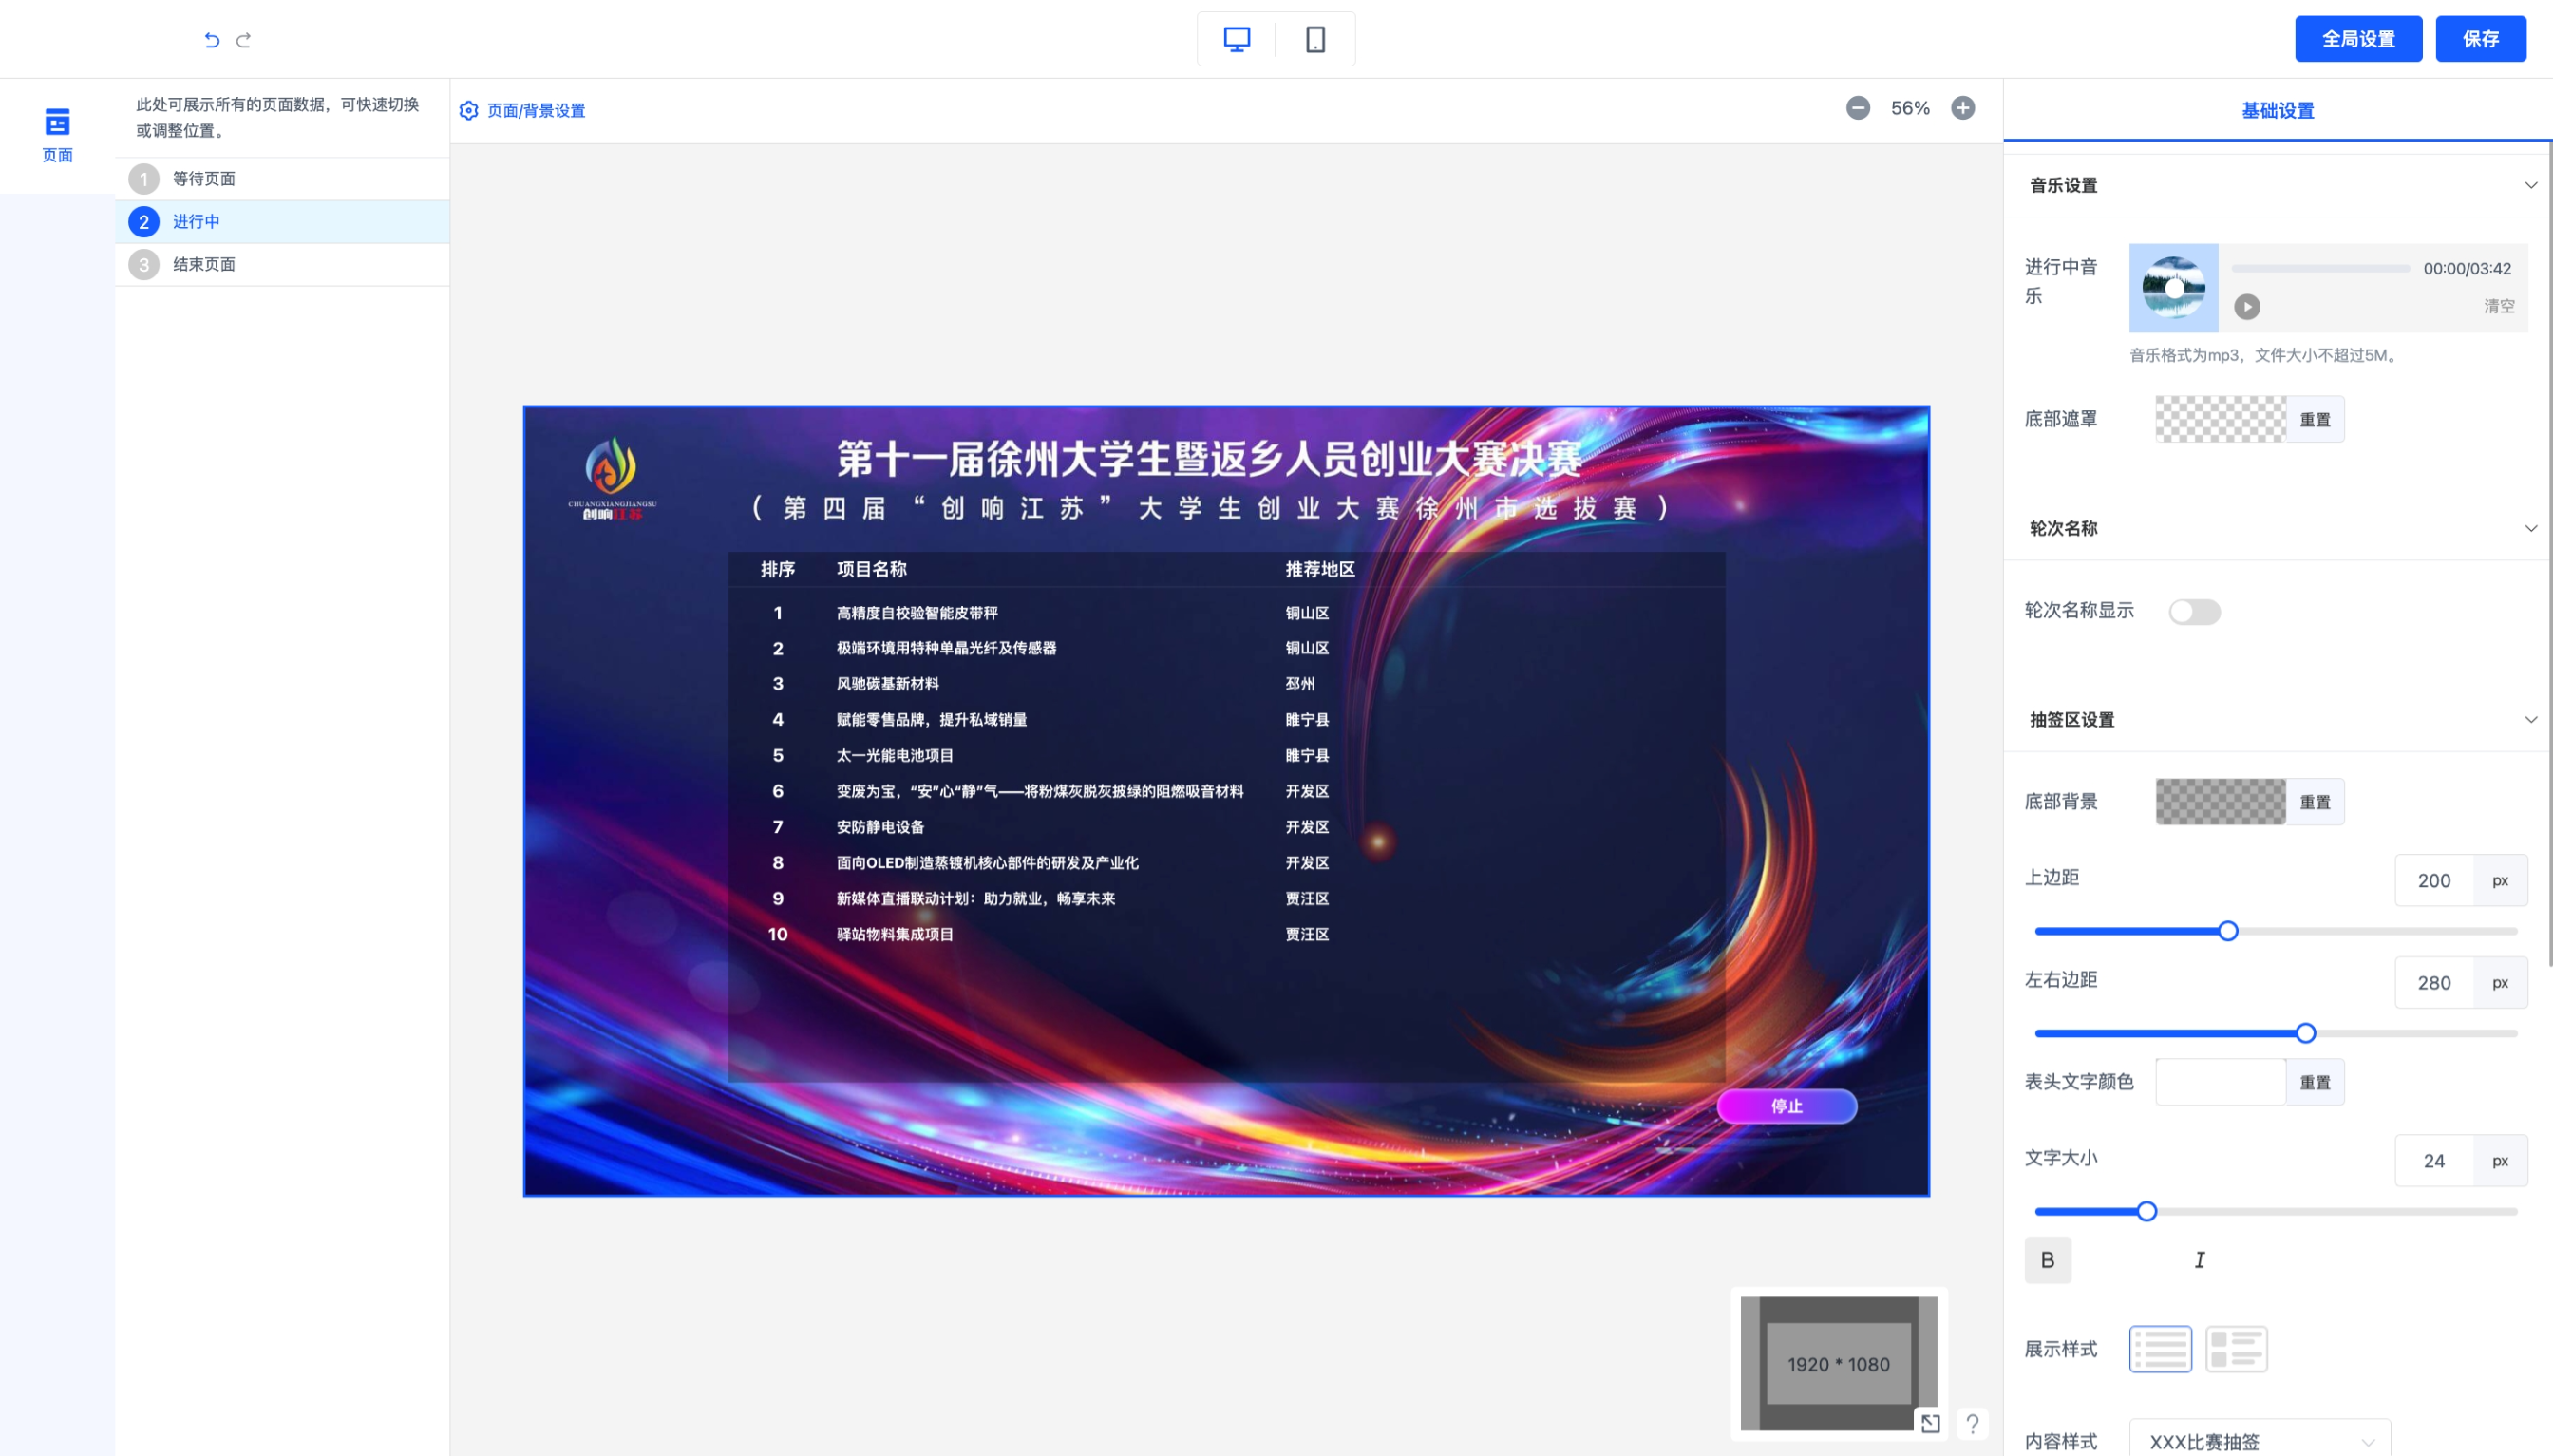Toggle italic text formatting
2553x1456 pixels.
[x=2199, y=1260]
